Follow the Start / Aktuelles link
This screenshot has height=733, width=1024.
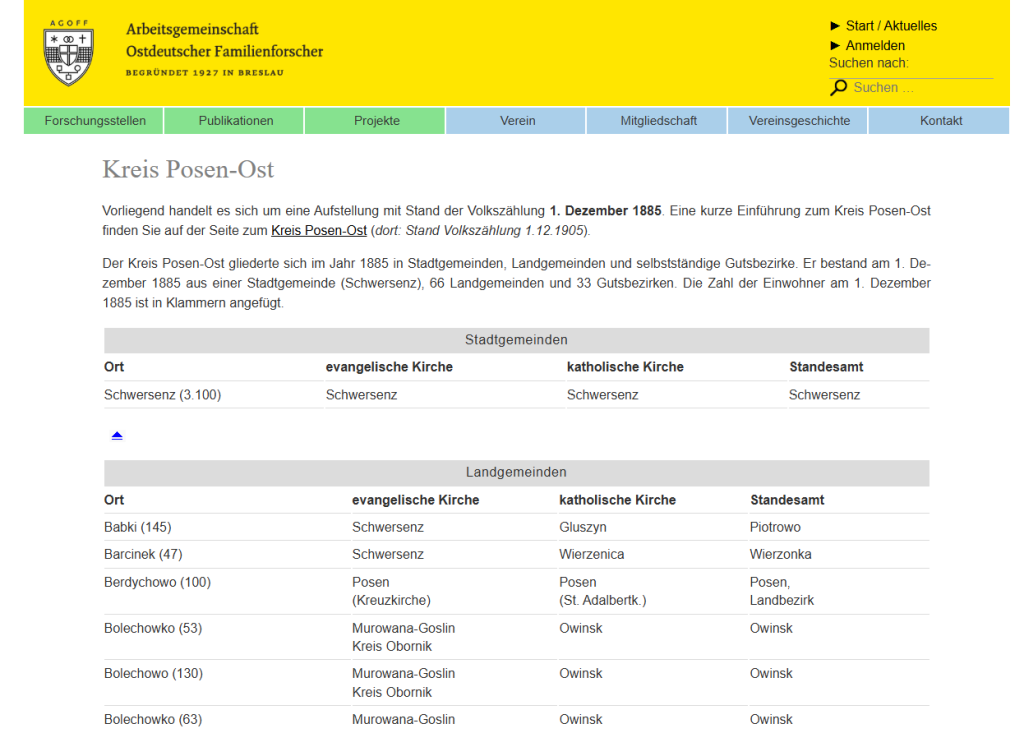(x=891, y=26)
